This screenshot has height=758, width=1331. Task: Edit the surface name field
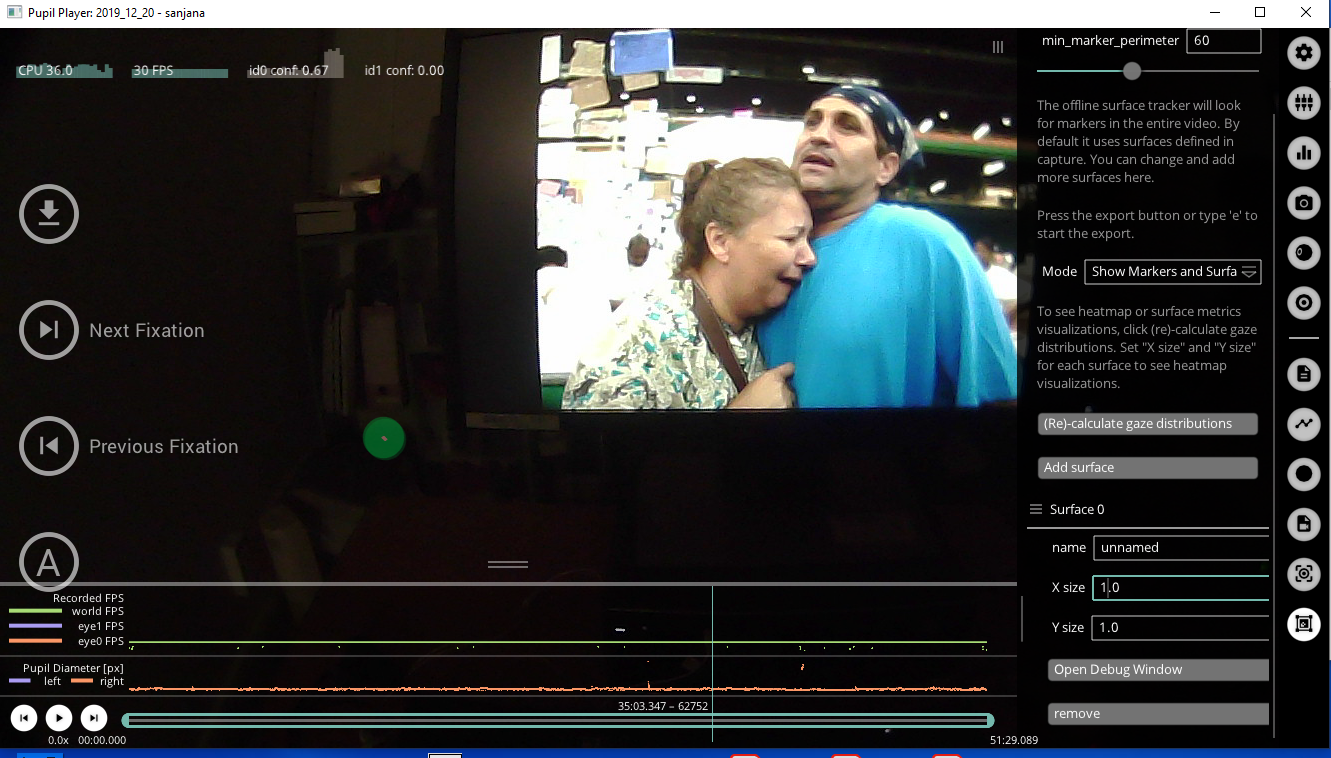[1181, 548]
